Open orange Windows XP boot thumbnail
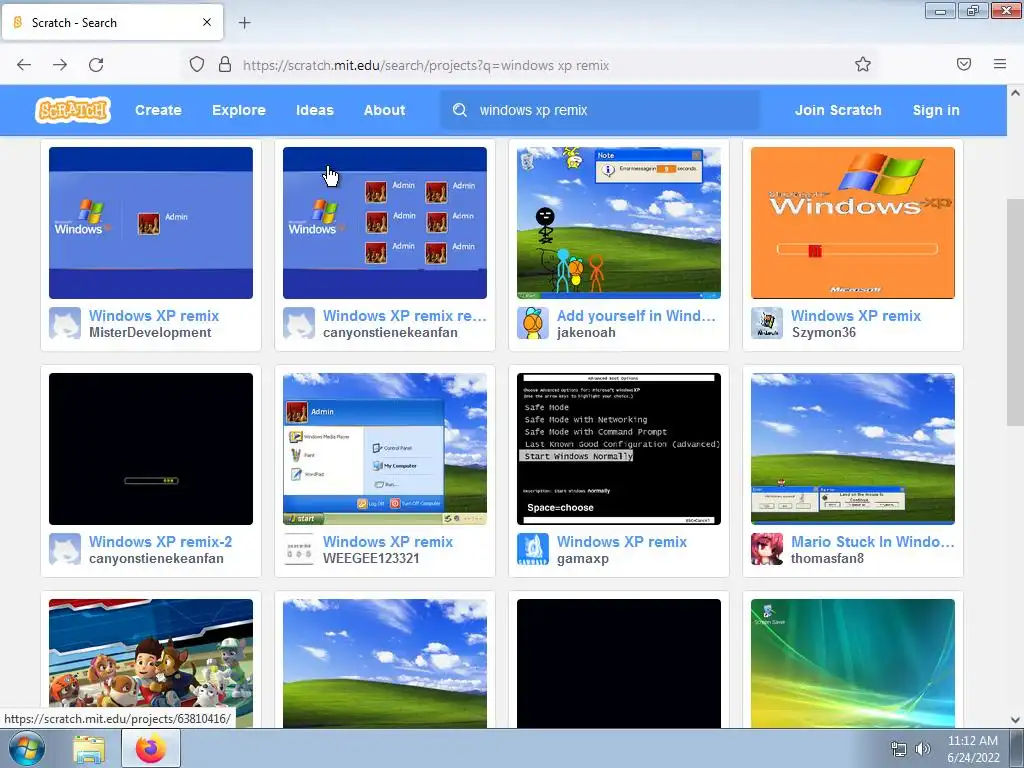Viewport: 1024px width, 768px height. [853, 223]
